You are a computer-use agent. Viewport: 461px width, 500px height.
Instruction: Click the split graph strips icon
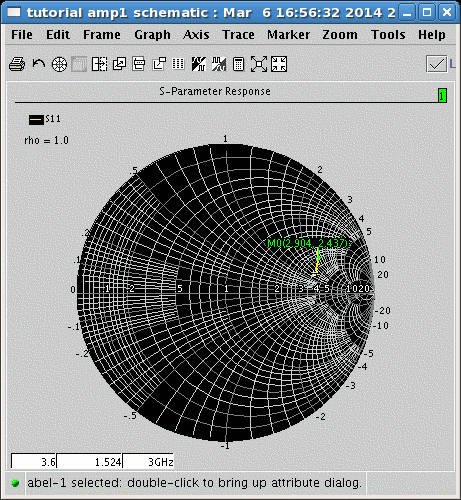click(99, 64)
